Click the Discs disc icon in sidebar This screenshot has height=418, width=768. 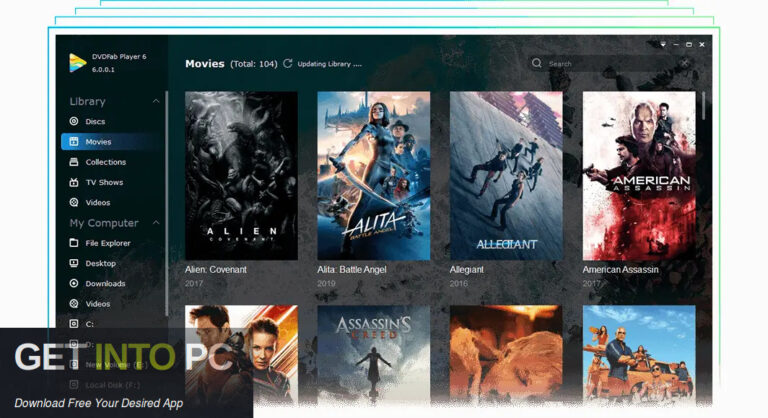[74, 121]
